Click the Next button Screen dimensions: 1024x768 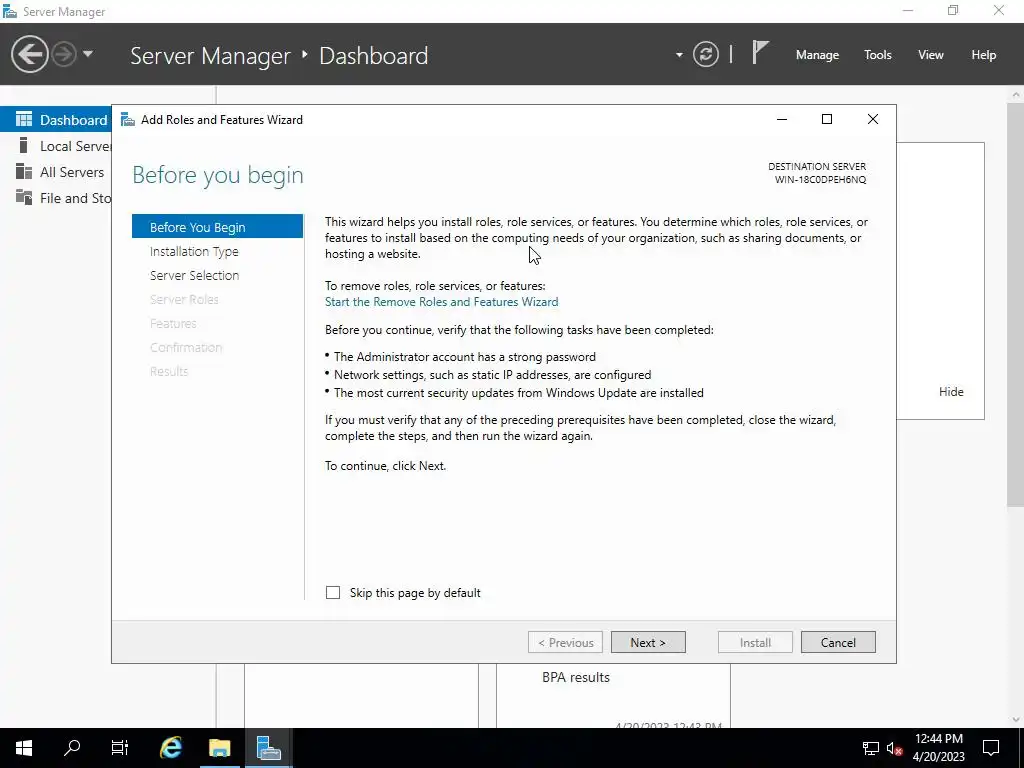click(x=648, y=642)
